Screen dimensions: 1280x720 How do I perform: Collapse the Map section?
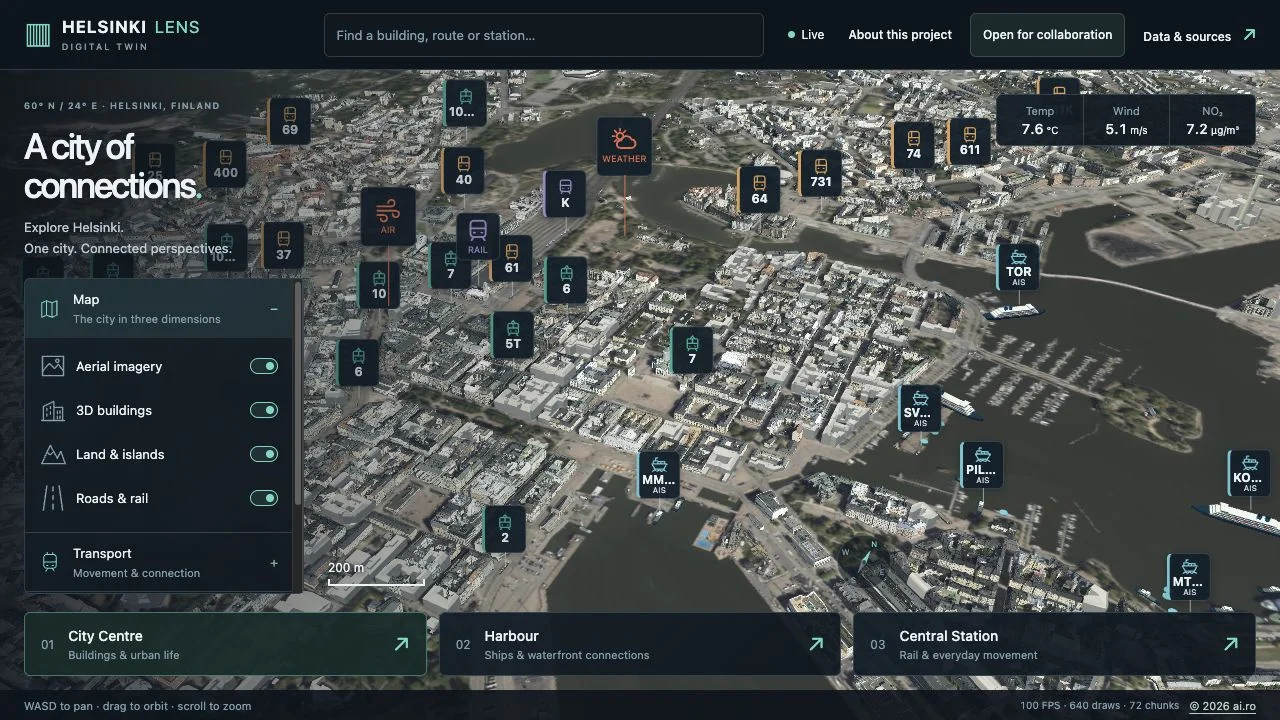(x=158, y=309)
